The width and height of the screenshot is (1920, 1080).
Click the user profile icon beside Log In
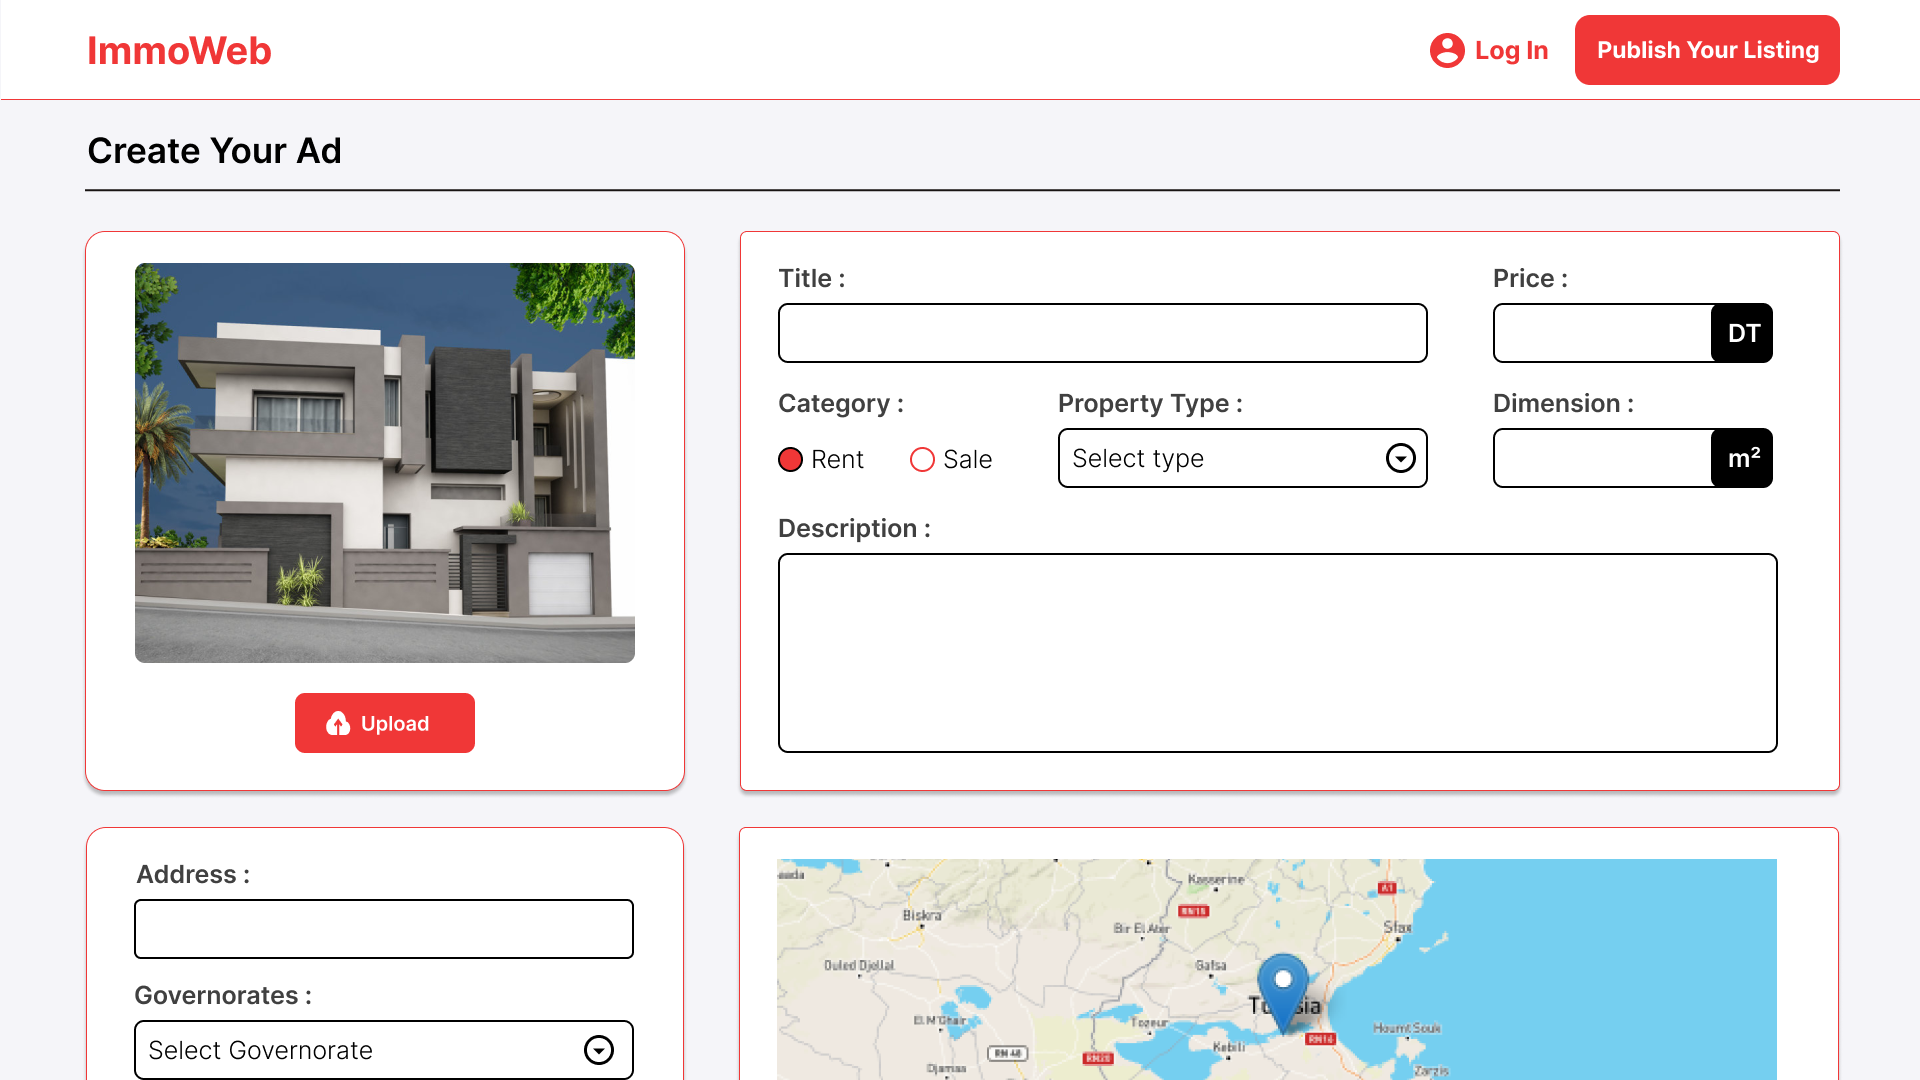point(1447,50)
